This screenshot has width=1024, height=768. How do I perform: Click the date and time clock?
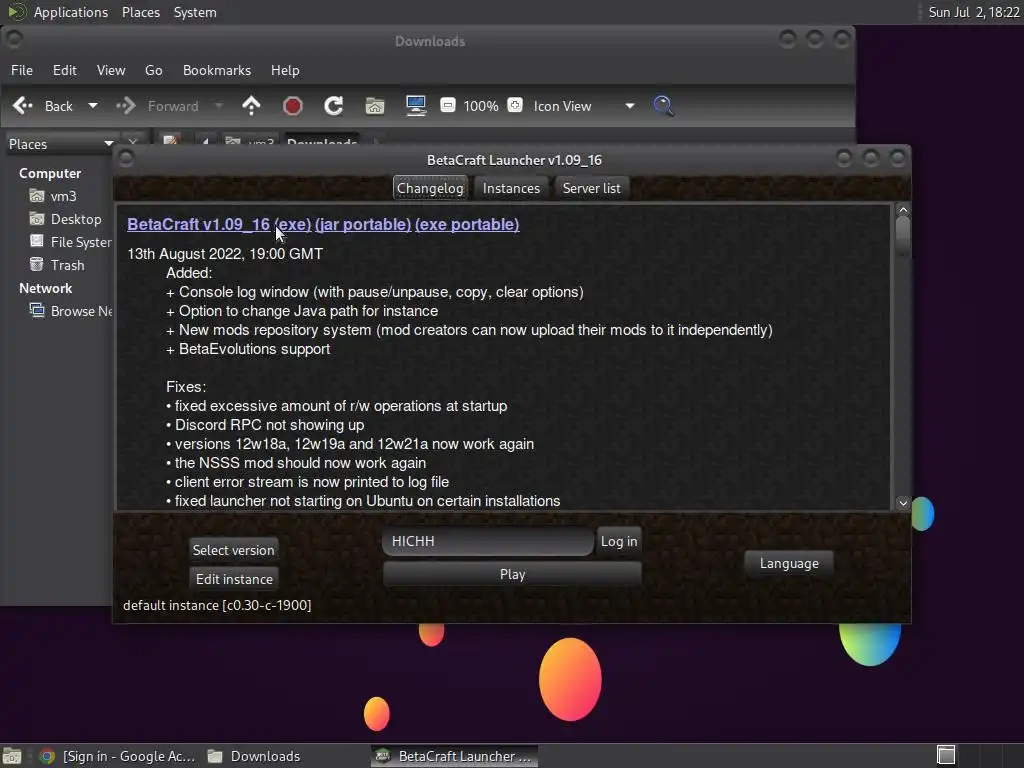click(x=974, y=12)
